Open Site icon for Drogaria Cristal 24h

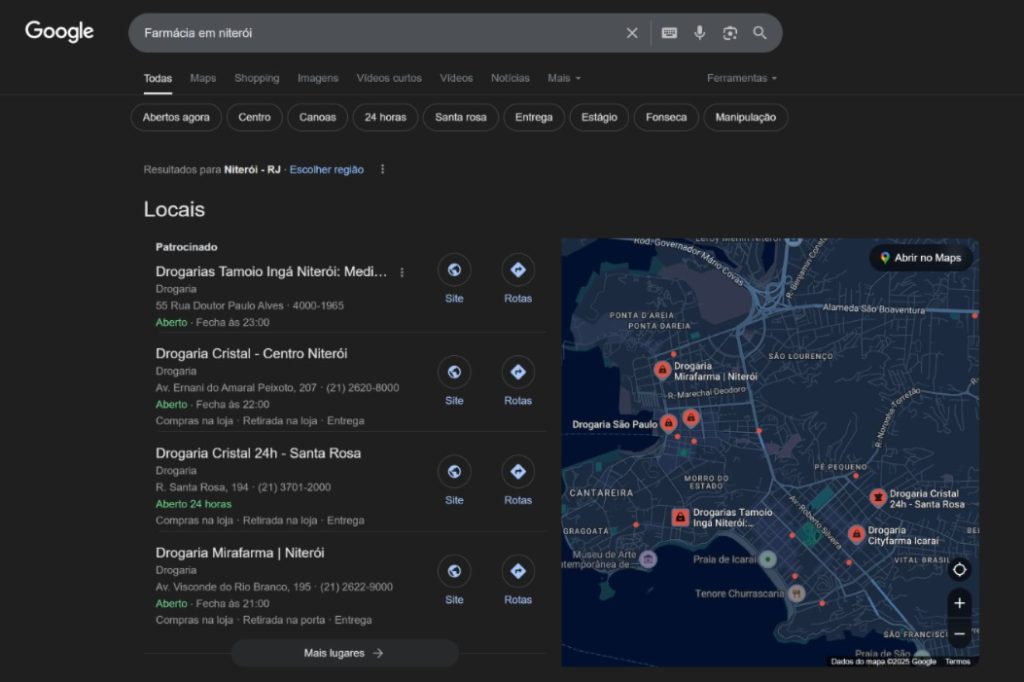454,472
